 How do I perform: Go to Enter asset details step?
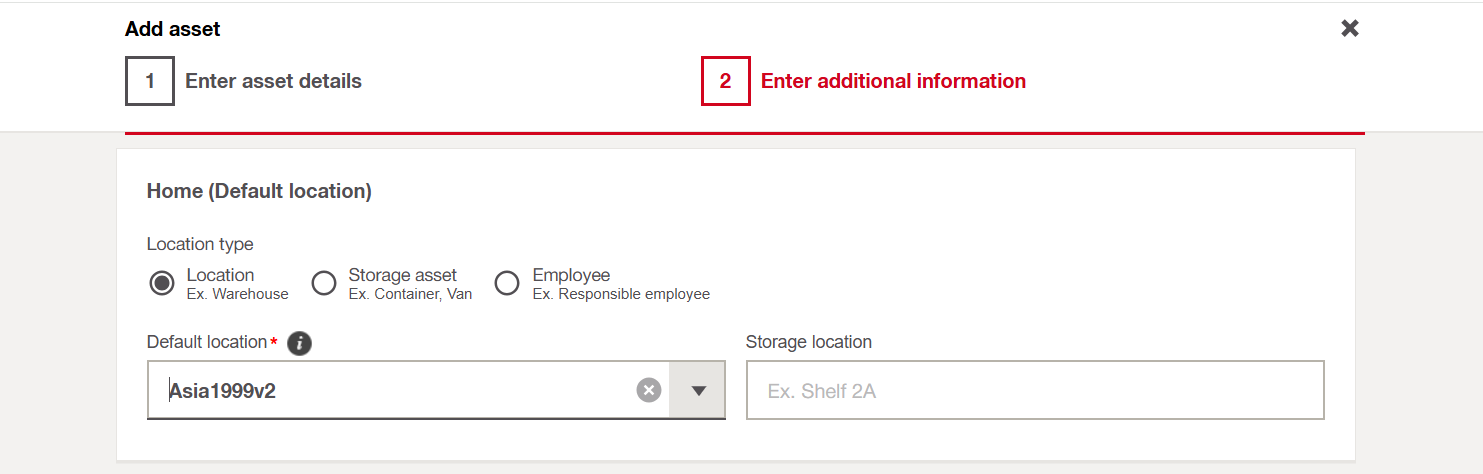(x=273, y=81)
